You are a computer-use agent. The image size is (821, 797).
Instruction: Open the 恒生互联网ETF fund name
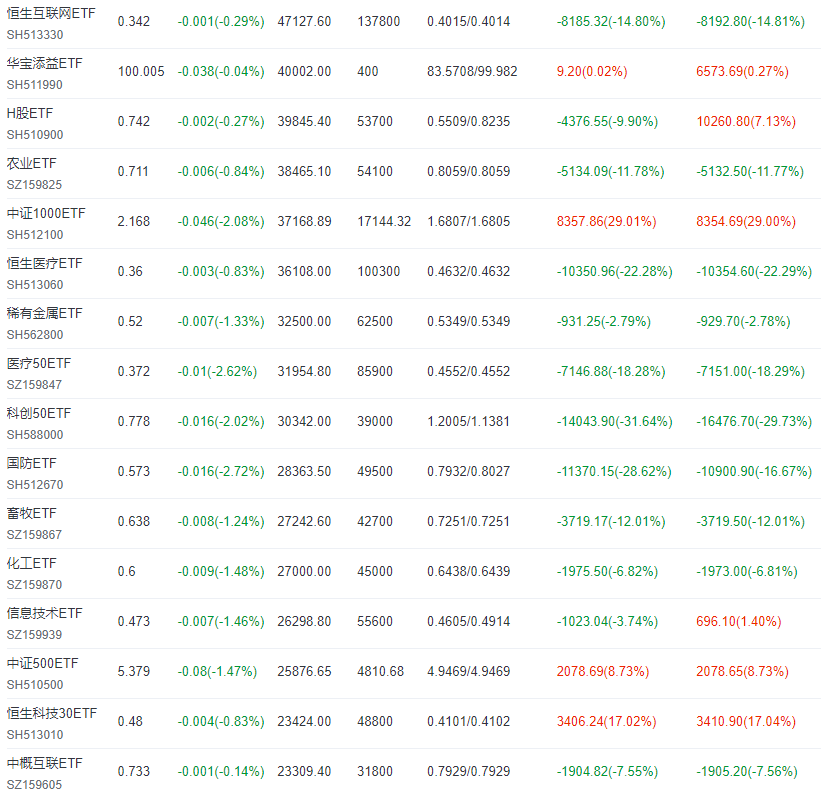tap(51, 13)
